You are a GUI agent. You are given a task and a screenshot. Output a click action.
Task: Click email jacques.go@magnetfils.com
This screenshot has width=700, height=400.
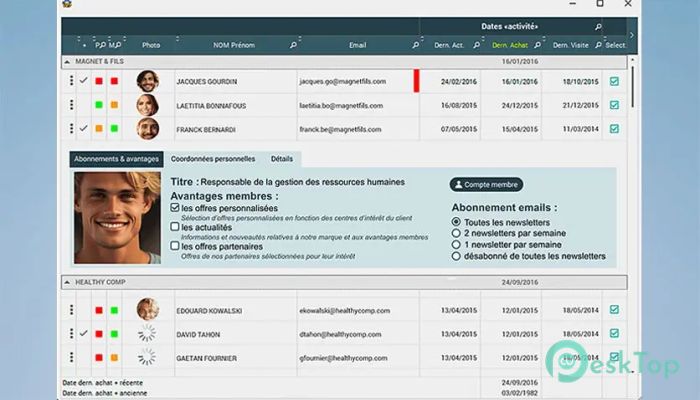coord(343,81)
